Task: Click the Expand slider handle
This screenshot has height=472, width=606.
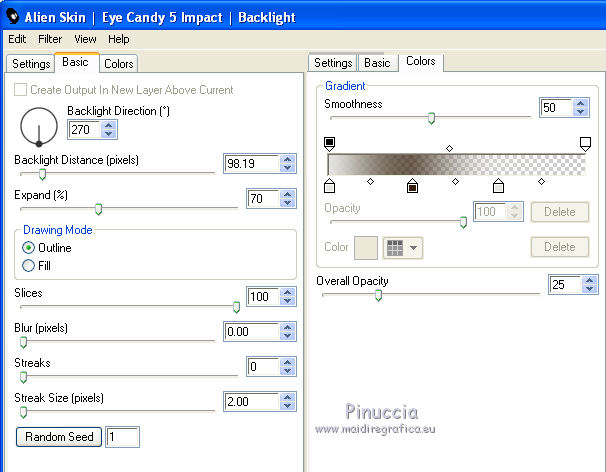Action: tap(99, 209)
